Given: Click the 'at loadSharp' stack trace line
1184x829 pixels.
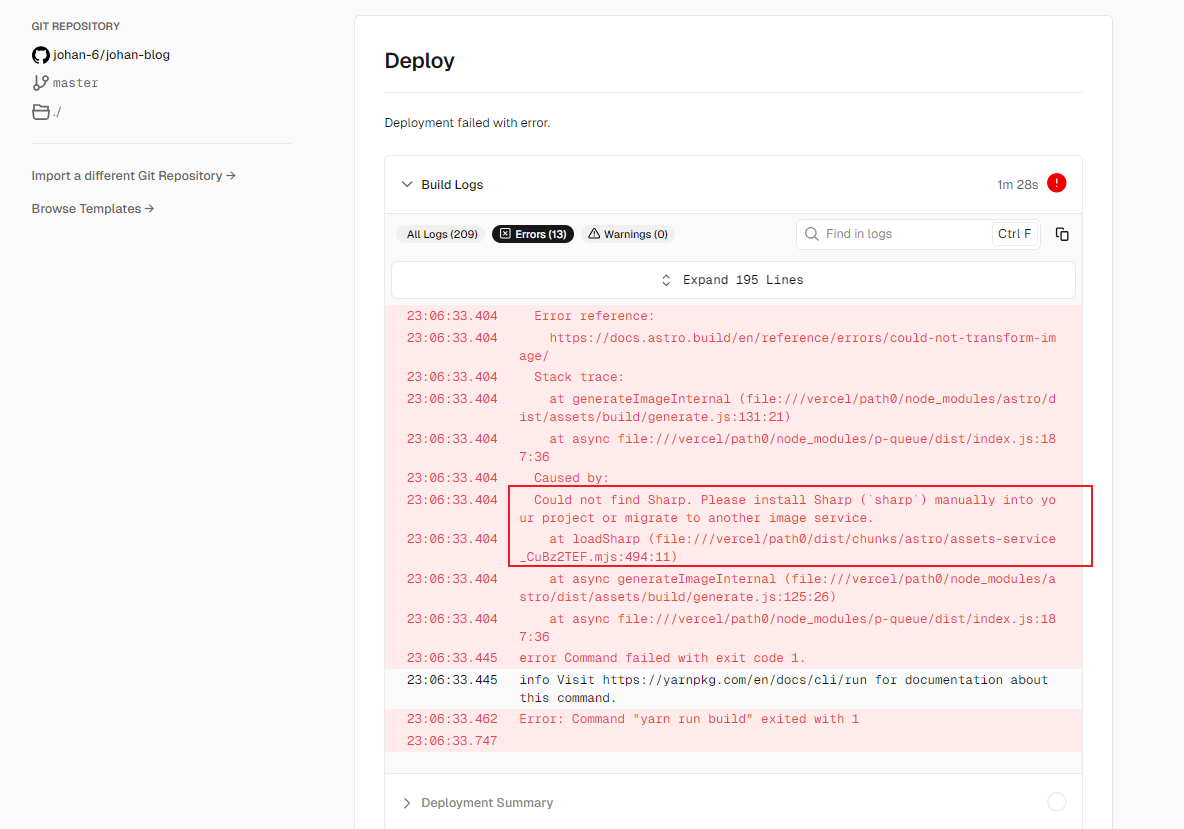Looking at the screenshot, I should (x=788, y=548).
